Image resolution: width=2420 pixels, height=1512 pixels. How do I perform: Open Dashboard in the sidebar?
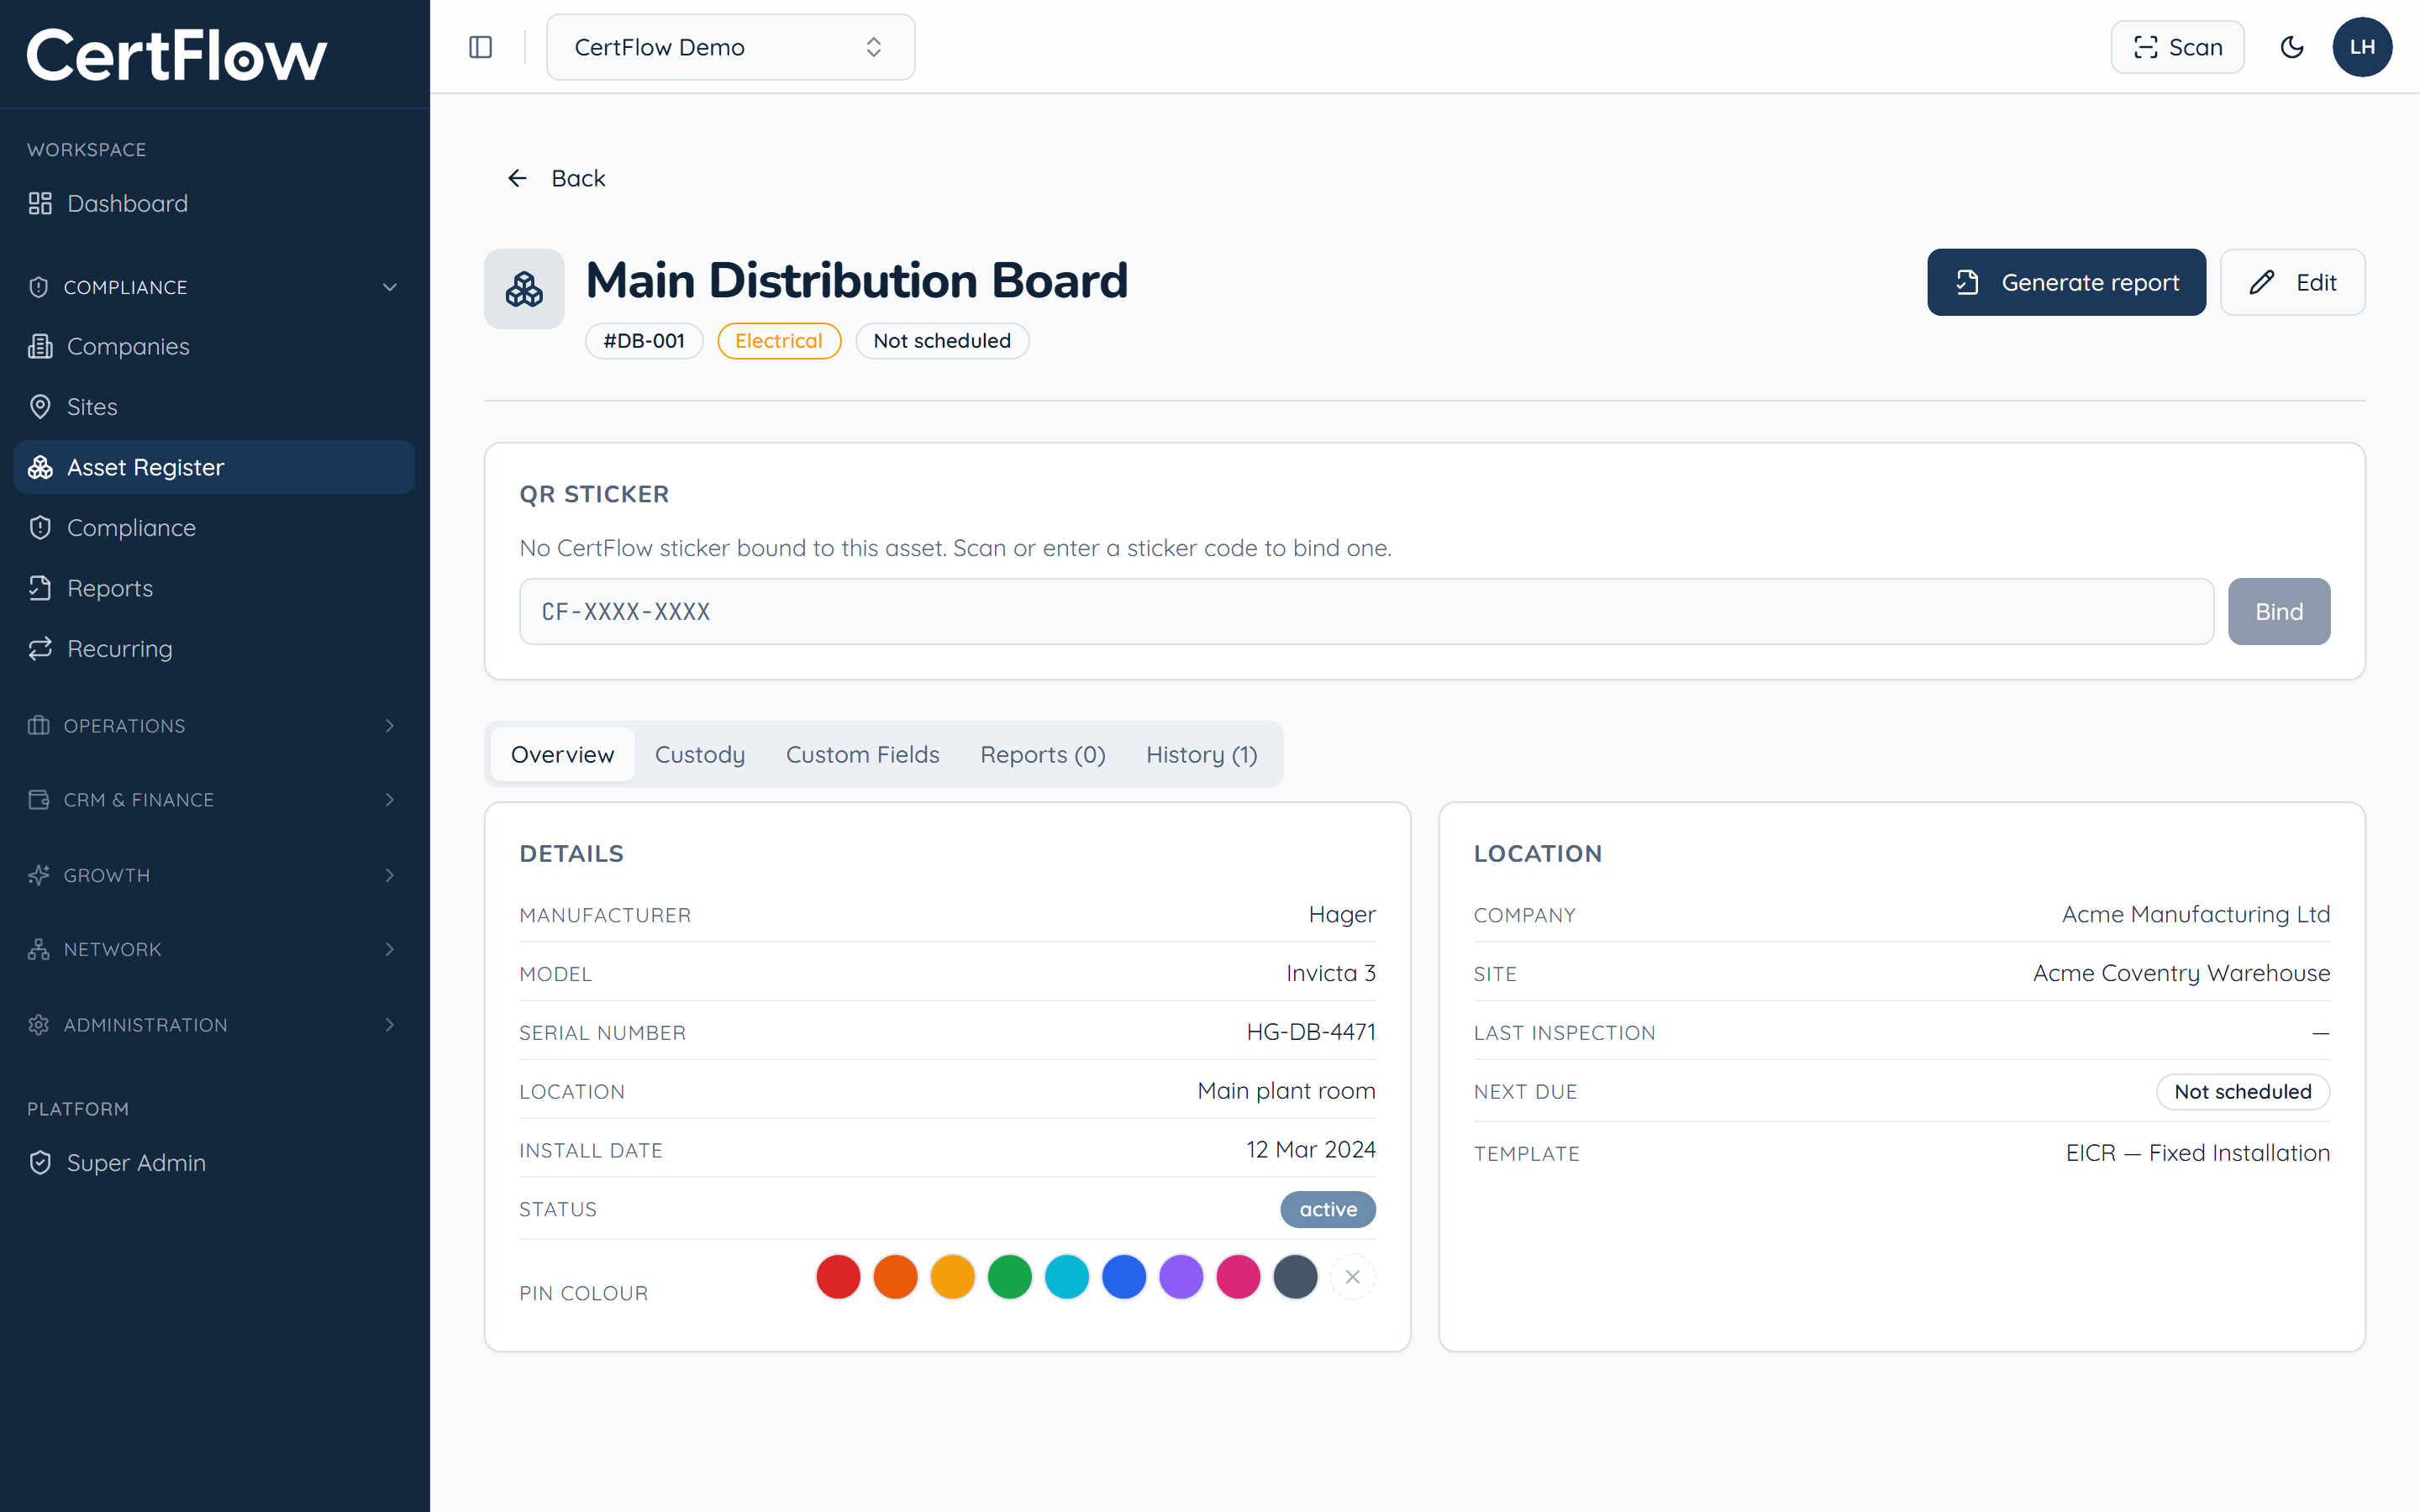214,203
